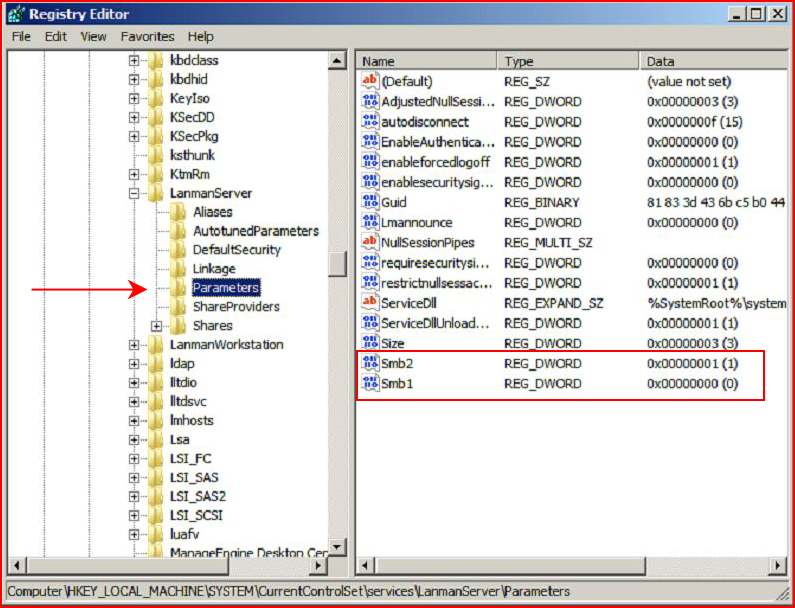The width and height of the screenshot is (795, 608).
Task: Expand the KSecDD key
Action: 134,118
